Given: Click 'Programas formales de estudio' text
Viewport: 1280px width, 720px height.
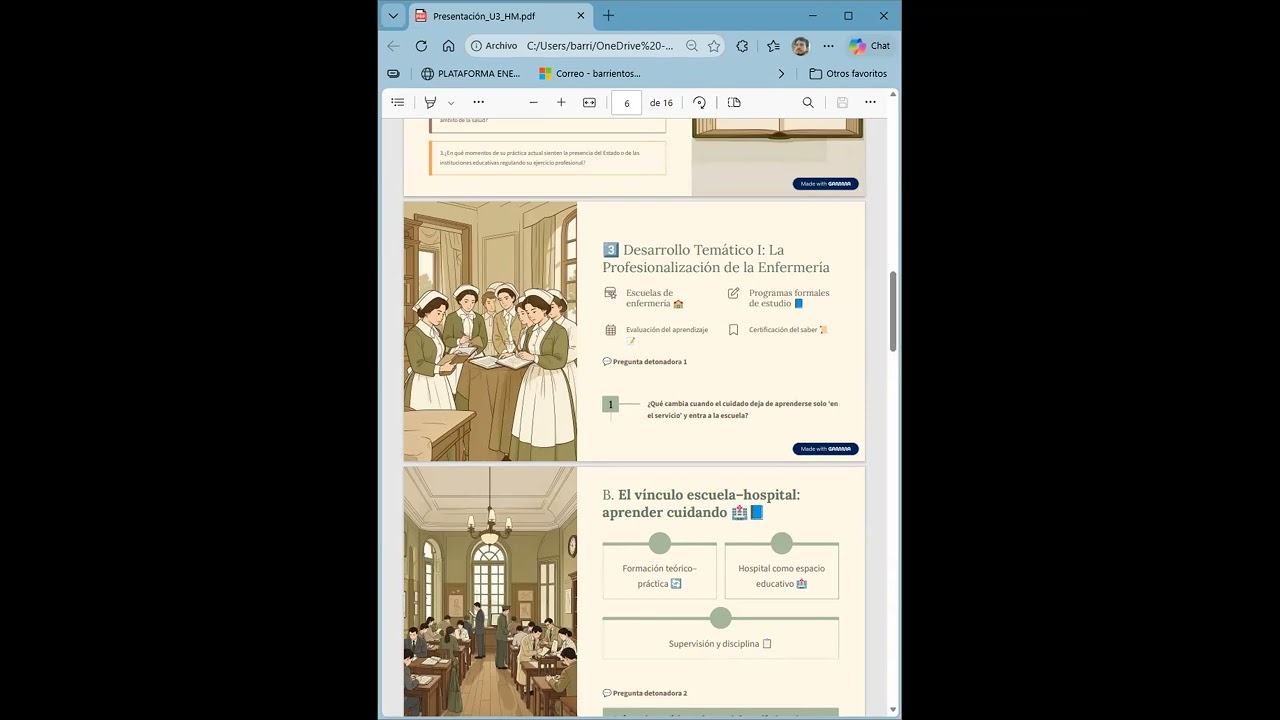Looking at the screenshot, I should [x=789, y=298].
